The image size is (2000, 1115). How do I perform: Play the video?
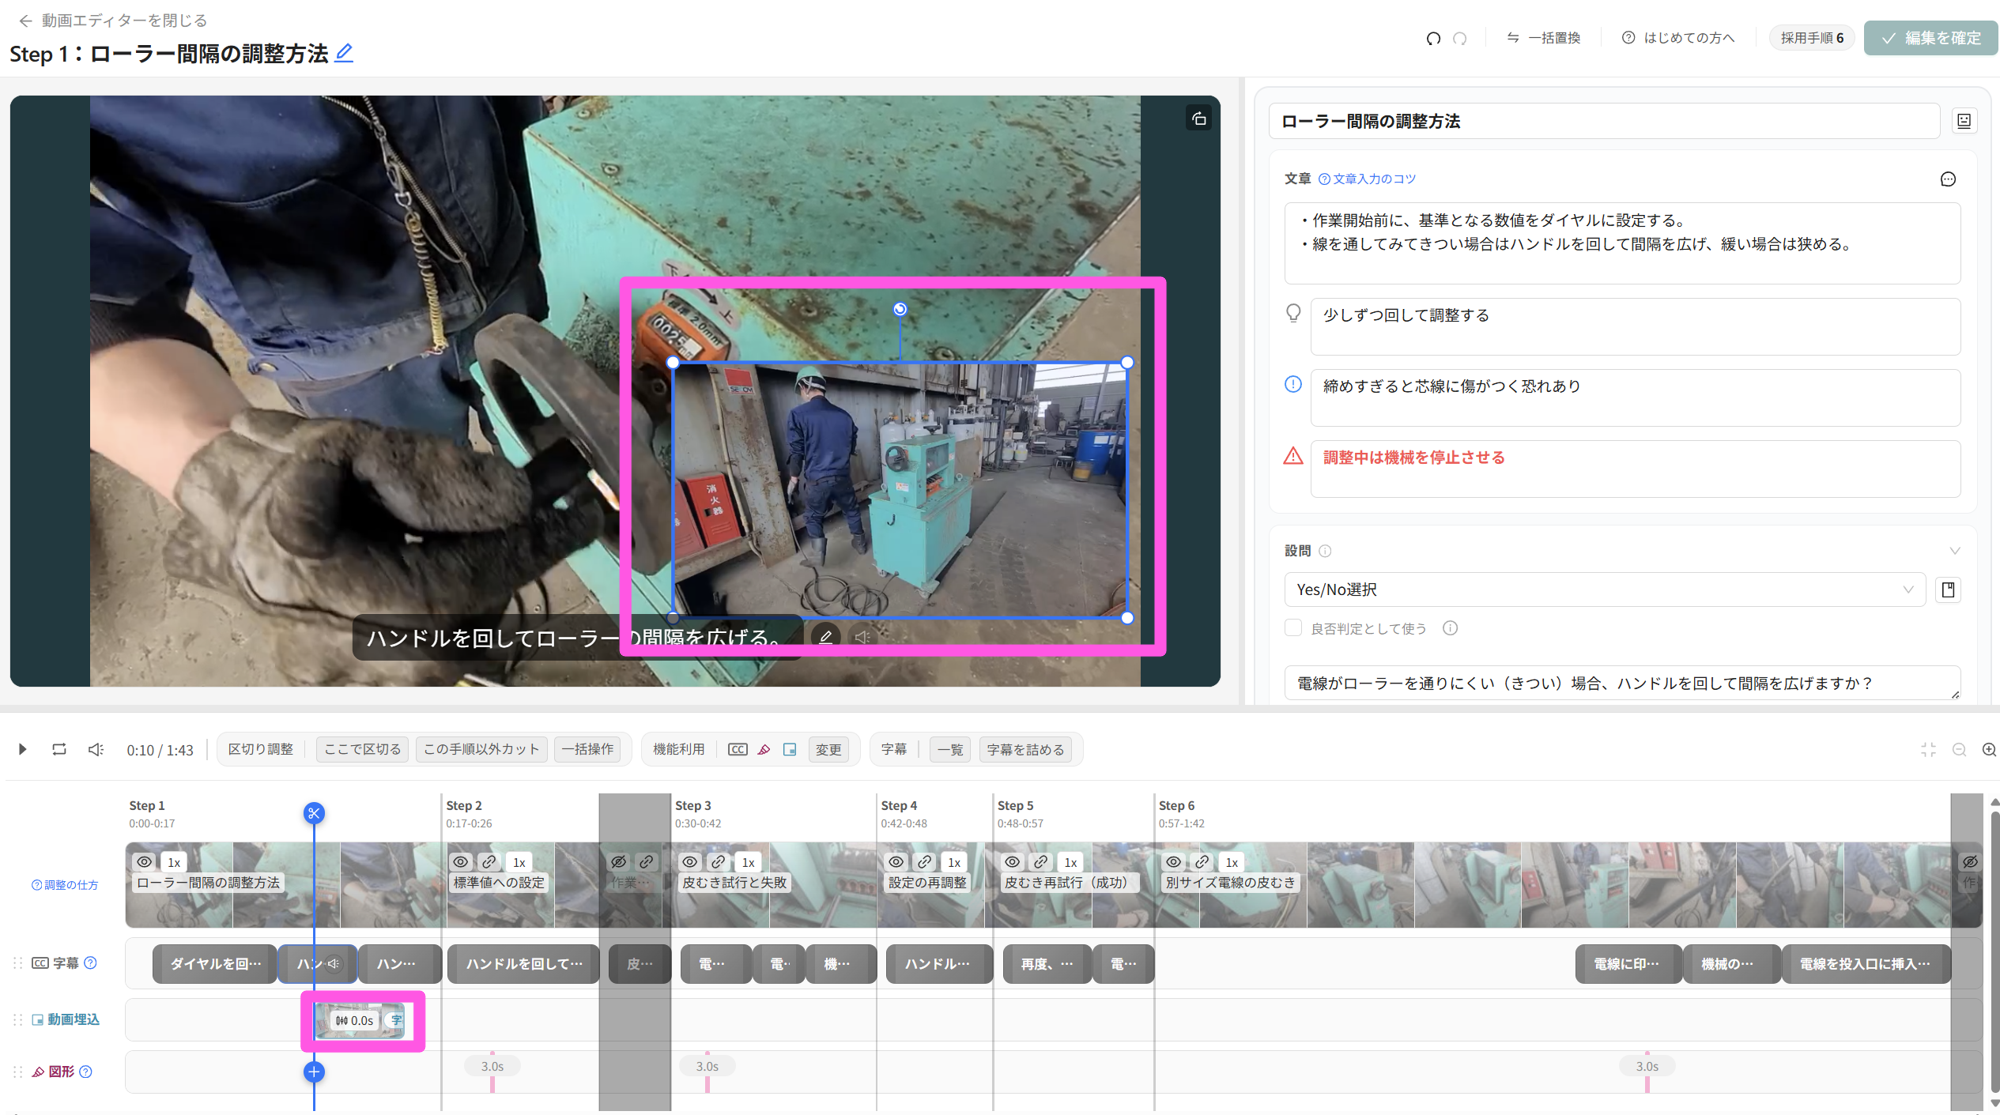pyautogui.click(x=22, y=749)
